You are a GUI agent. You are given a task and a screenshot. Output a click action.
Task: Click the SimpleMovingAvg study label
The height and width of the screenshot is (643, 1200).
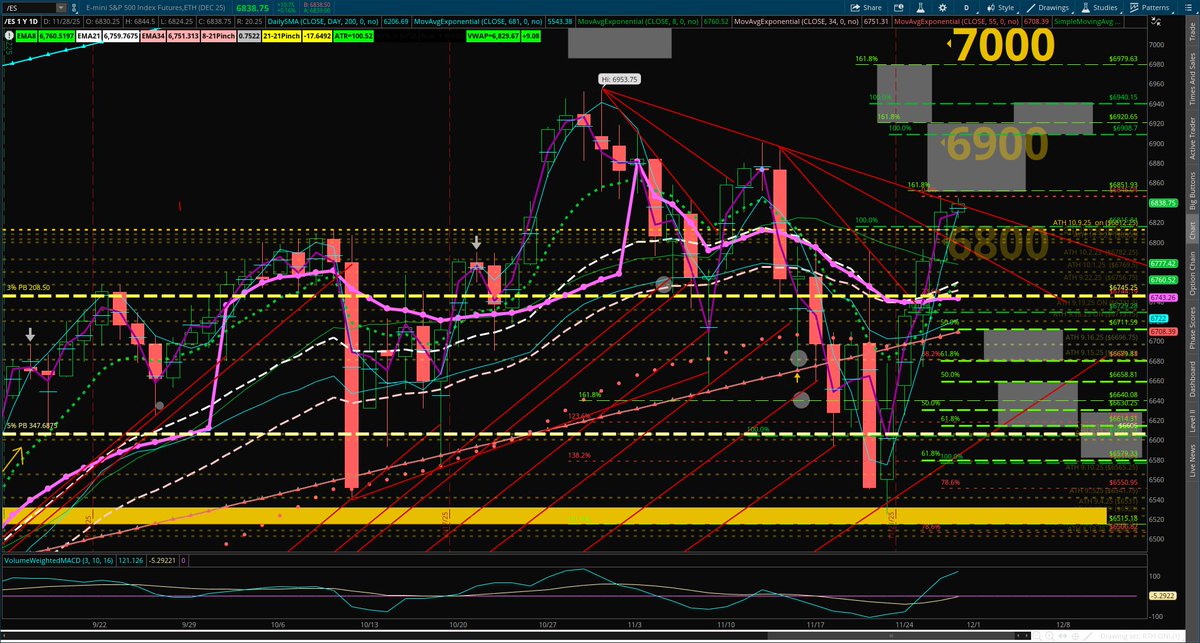(1088, 22)
